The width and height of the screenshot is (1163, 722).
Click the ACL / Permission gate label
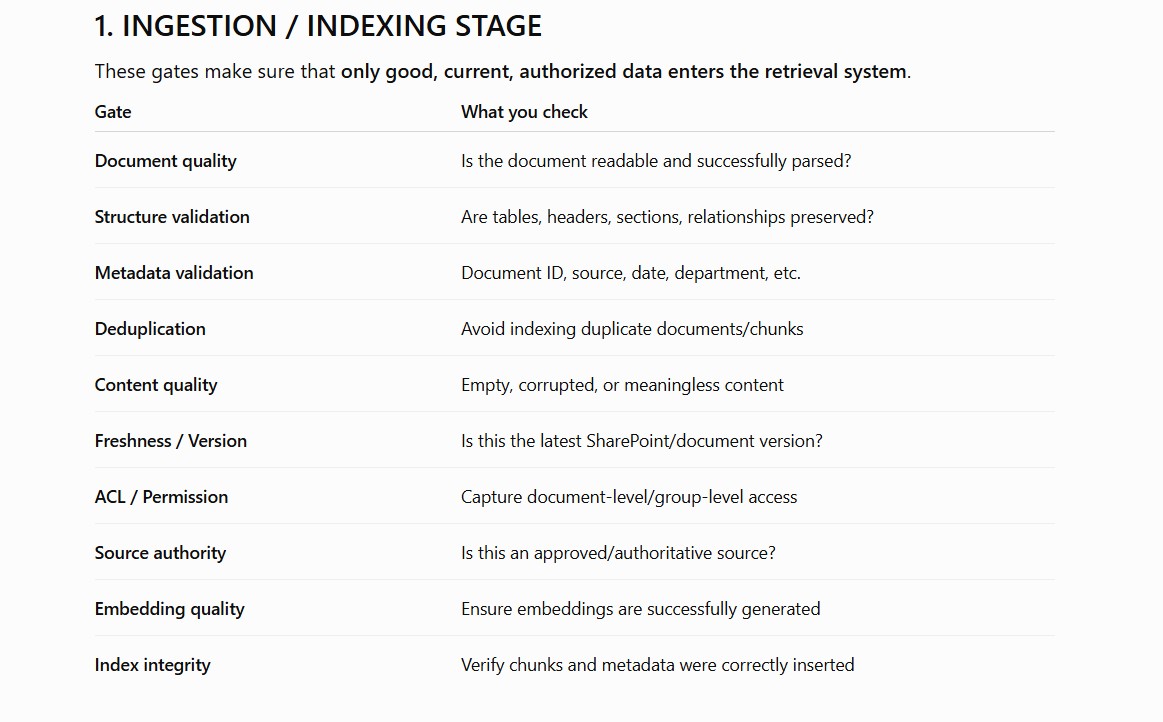coord(161,497)
